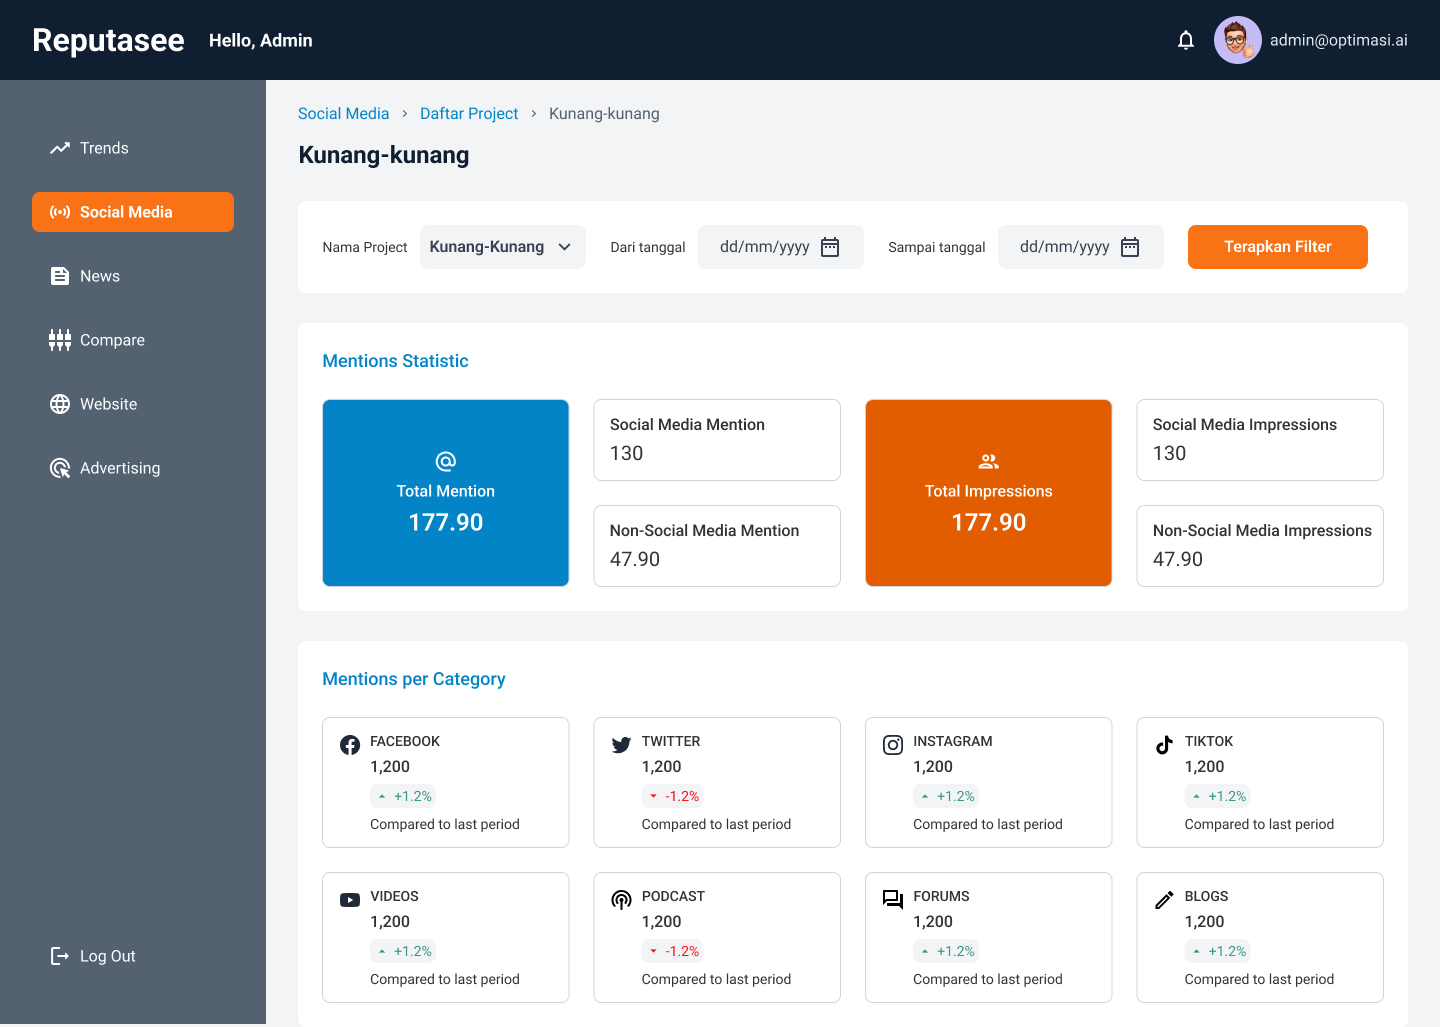Open Advertising via its megaphone icon

point(59,467)
